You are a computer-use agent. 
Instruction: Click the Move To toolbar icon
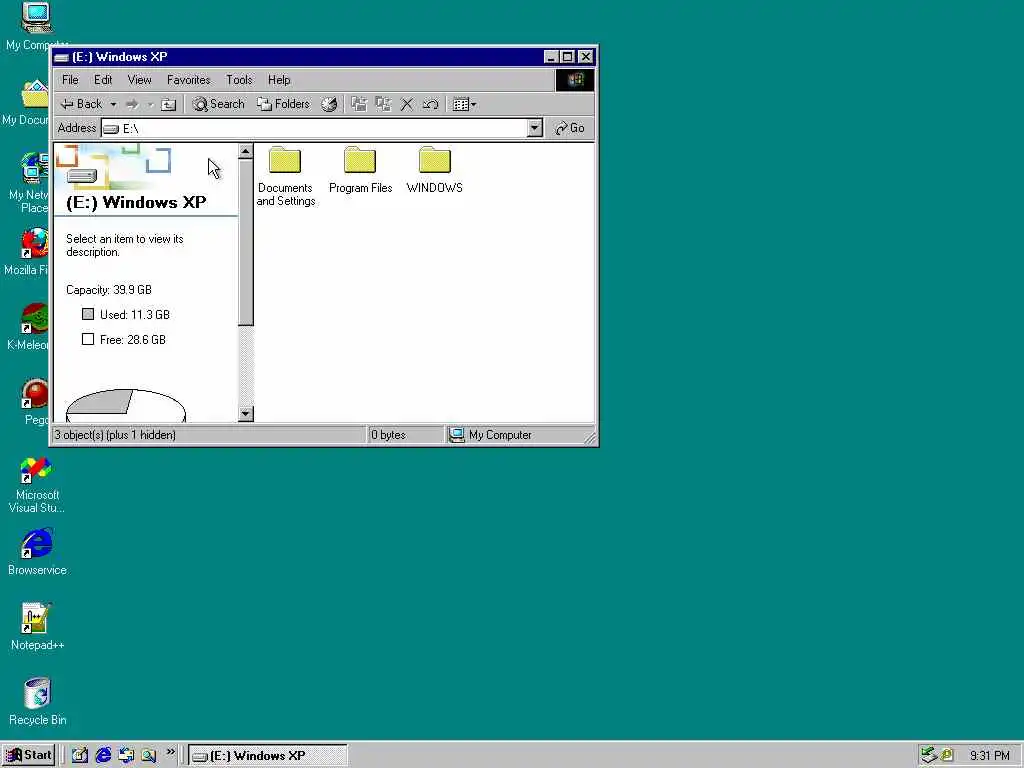point(359,104)
